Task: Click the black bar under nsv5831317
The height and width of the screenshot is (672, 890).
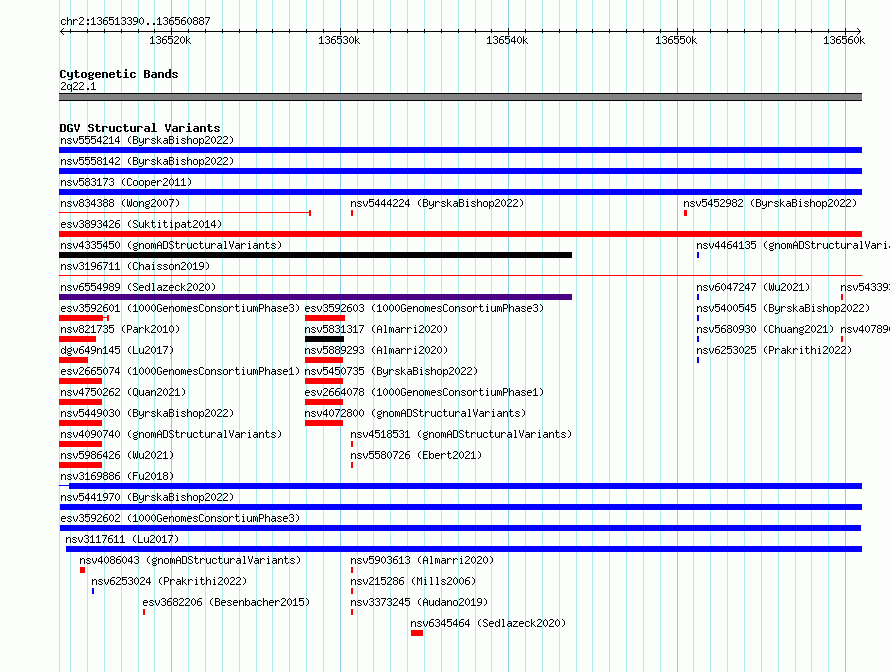Action: pyautogui.click(x=324, y=339)
